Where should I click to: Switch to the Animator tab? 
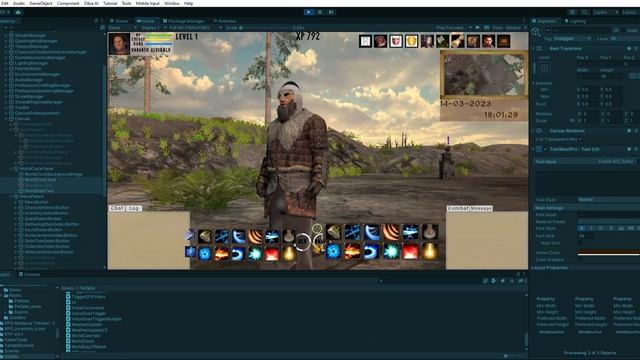tap(224, 21)
